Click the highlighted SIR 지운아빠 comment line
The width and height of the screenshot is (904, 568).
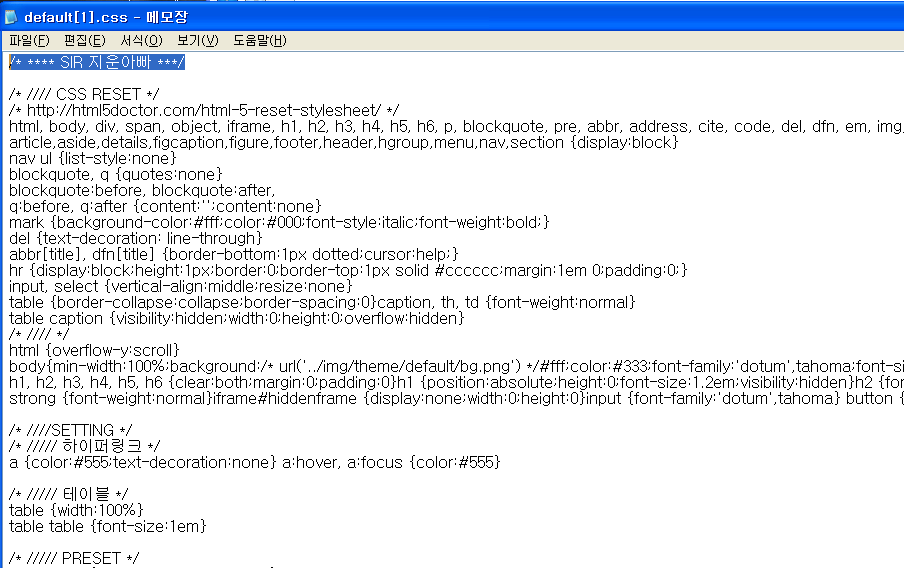(97, 63)
